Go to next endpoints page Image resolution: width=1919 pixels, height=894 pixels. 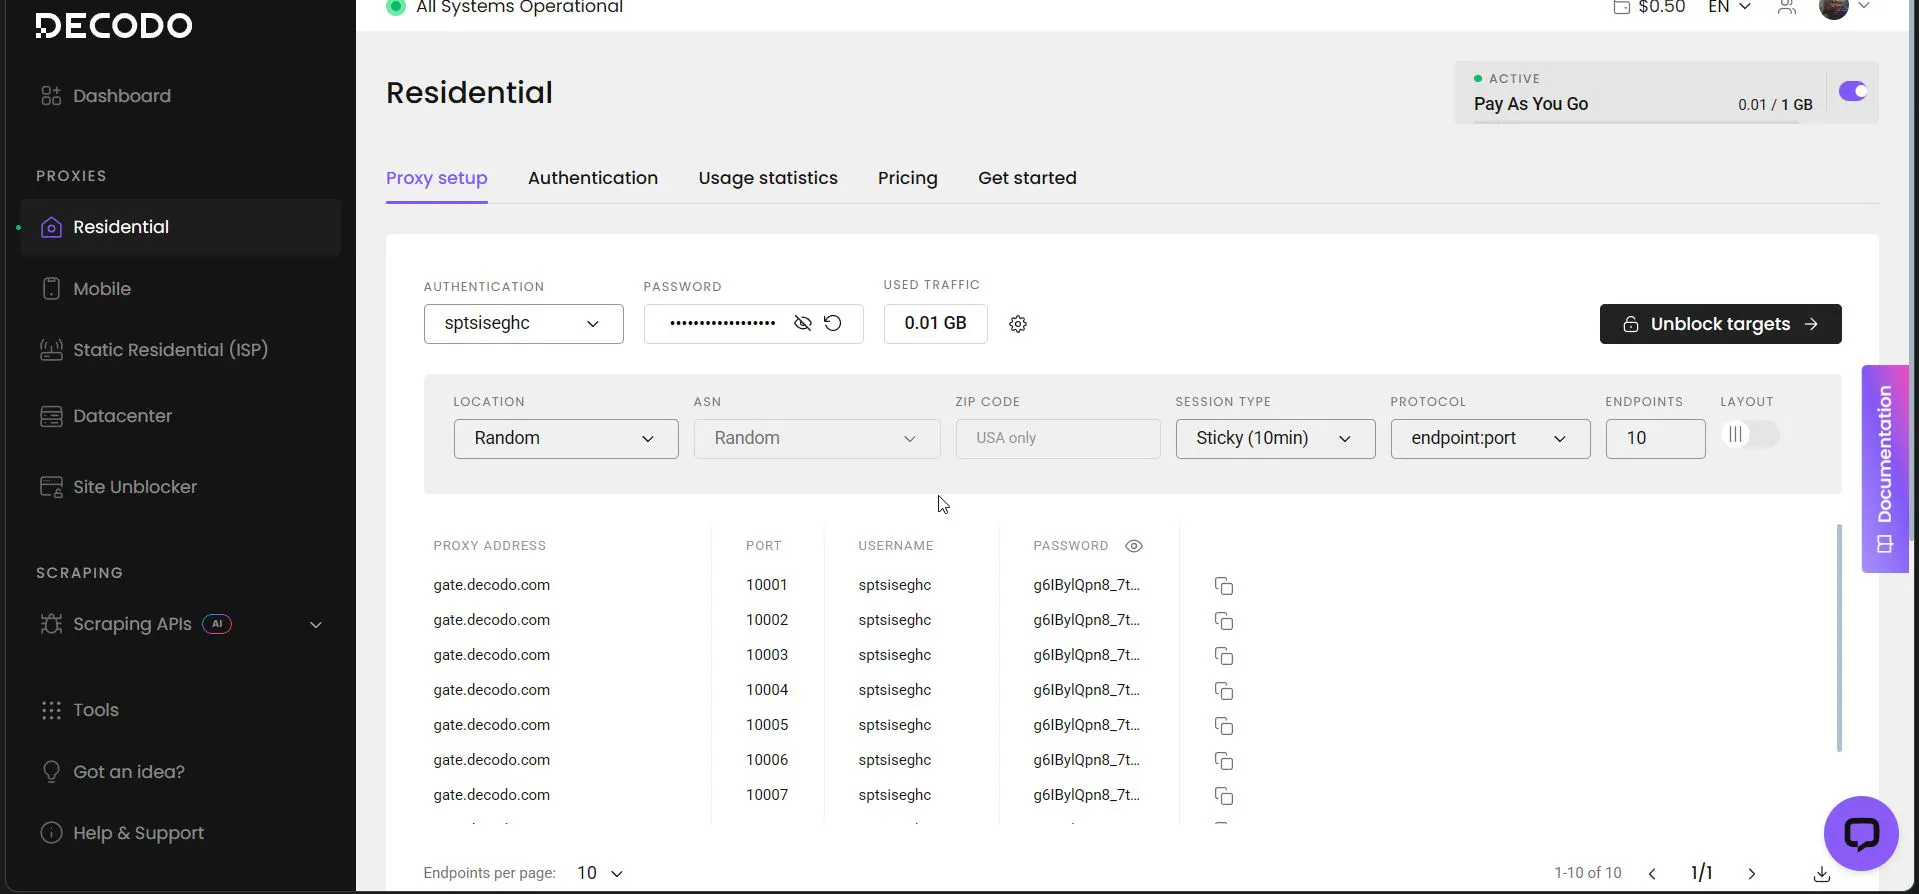coord(1751,874)
